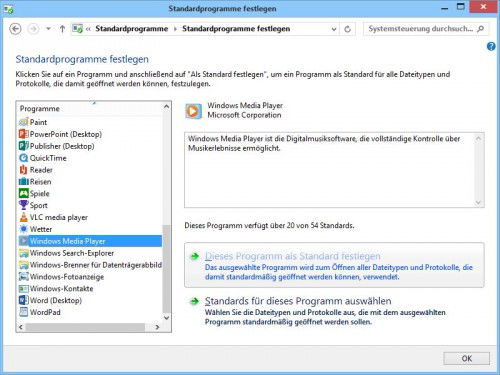Click the PowerPoint (Desktop) icon
This screenshot has height=375, width=500.
[23, 134]
